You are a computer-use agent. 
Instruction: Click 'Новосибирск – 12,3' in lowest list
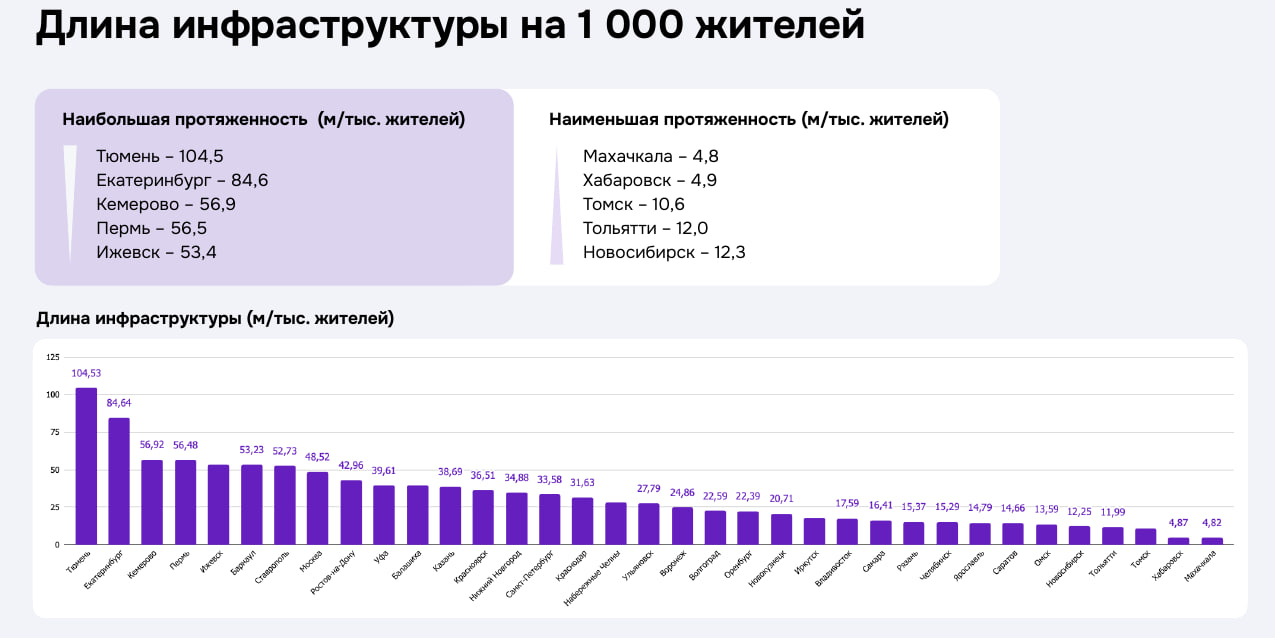click(x=664, y=252)
